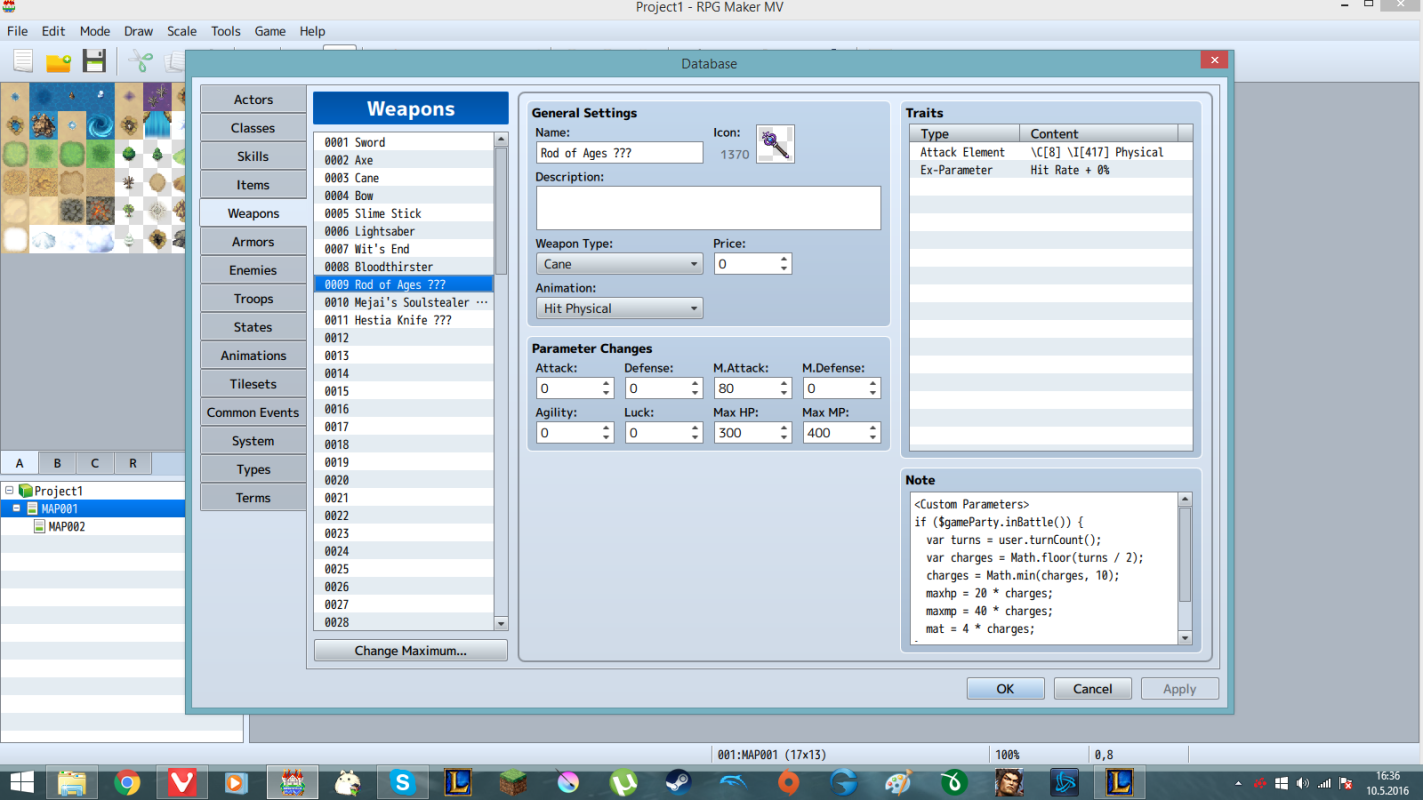Image resolution: width=1423 pixels, height=800 pixels.
Task: Click the M.Attack stepper showing 80
Action: pyautogui.click(x=752, y=388)
